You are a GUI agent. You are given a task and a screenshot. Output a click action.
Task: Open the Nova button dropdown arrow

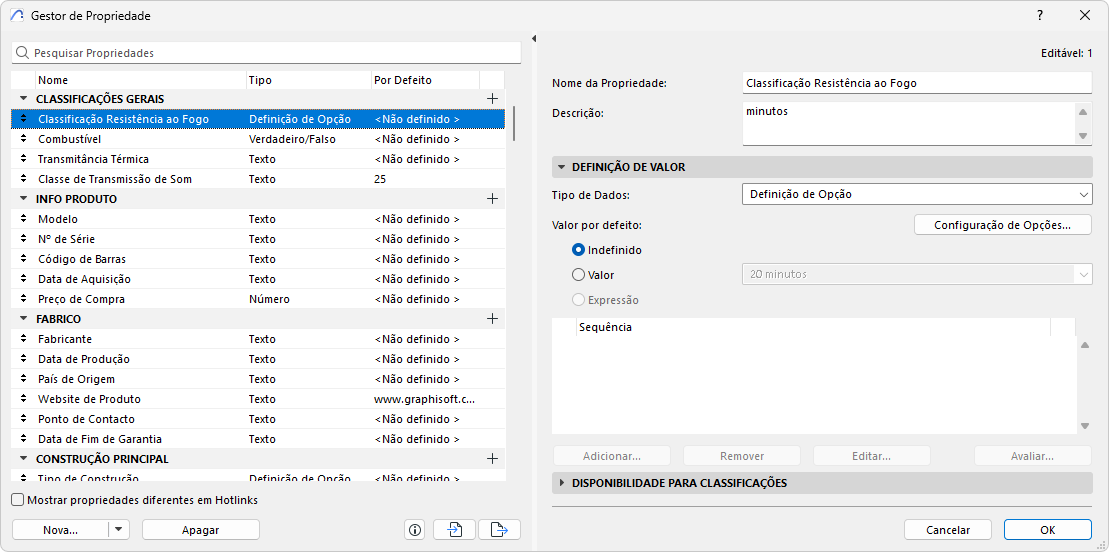(119, 530)
